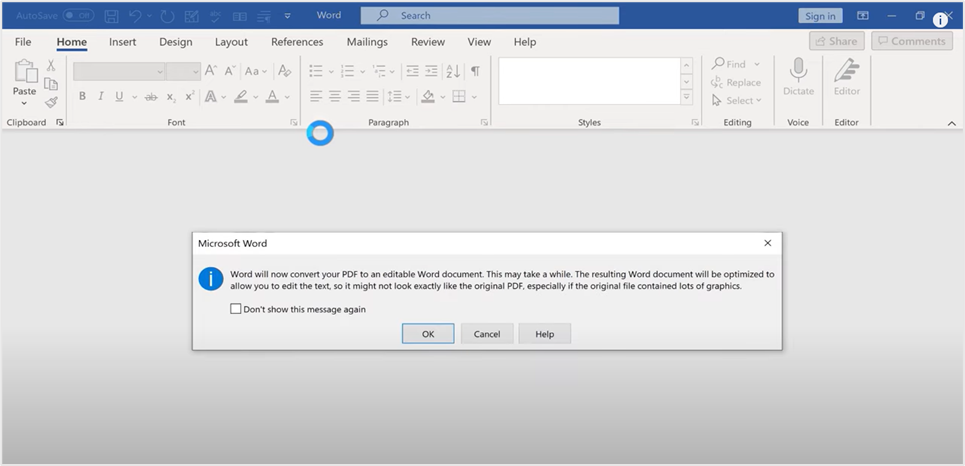Switch to the Design tab
Image resolution: width=965 pixels, height=466 pixels.
pos(176,42)
